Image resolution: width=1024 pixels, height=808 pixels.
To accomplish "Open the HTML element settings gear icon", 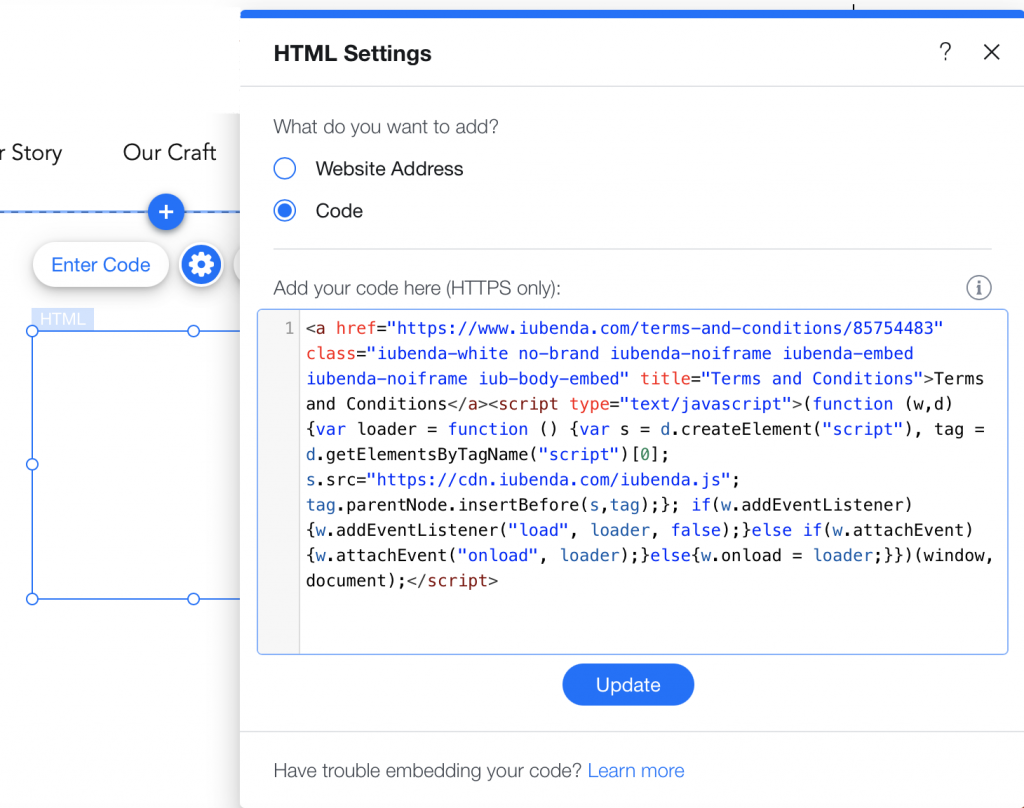I will 201,264.
